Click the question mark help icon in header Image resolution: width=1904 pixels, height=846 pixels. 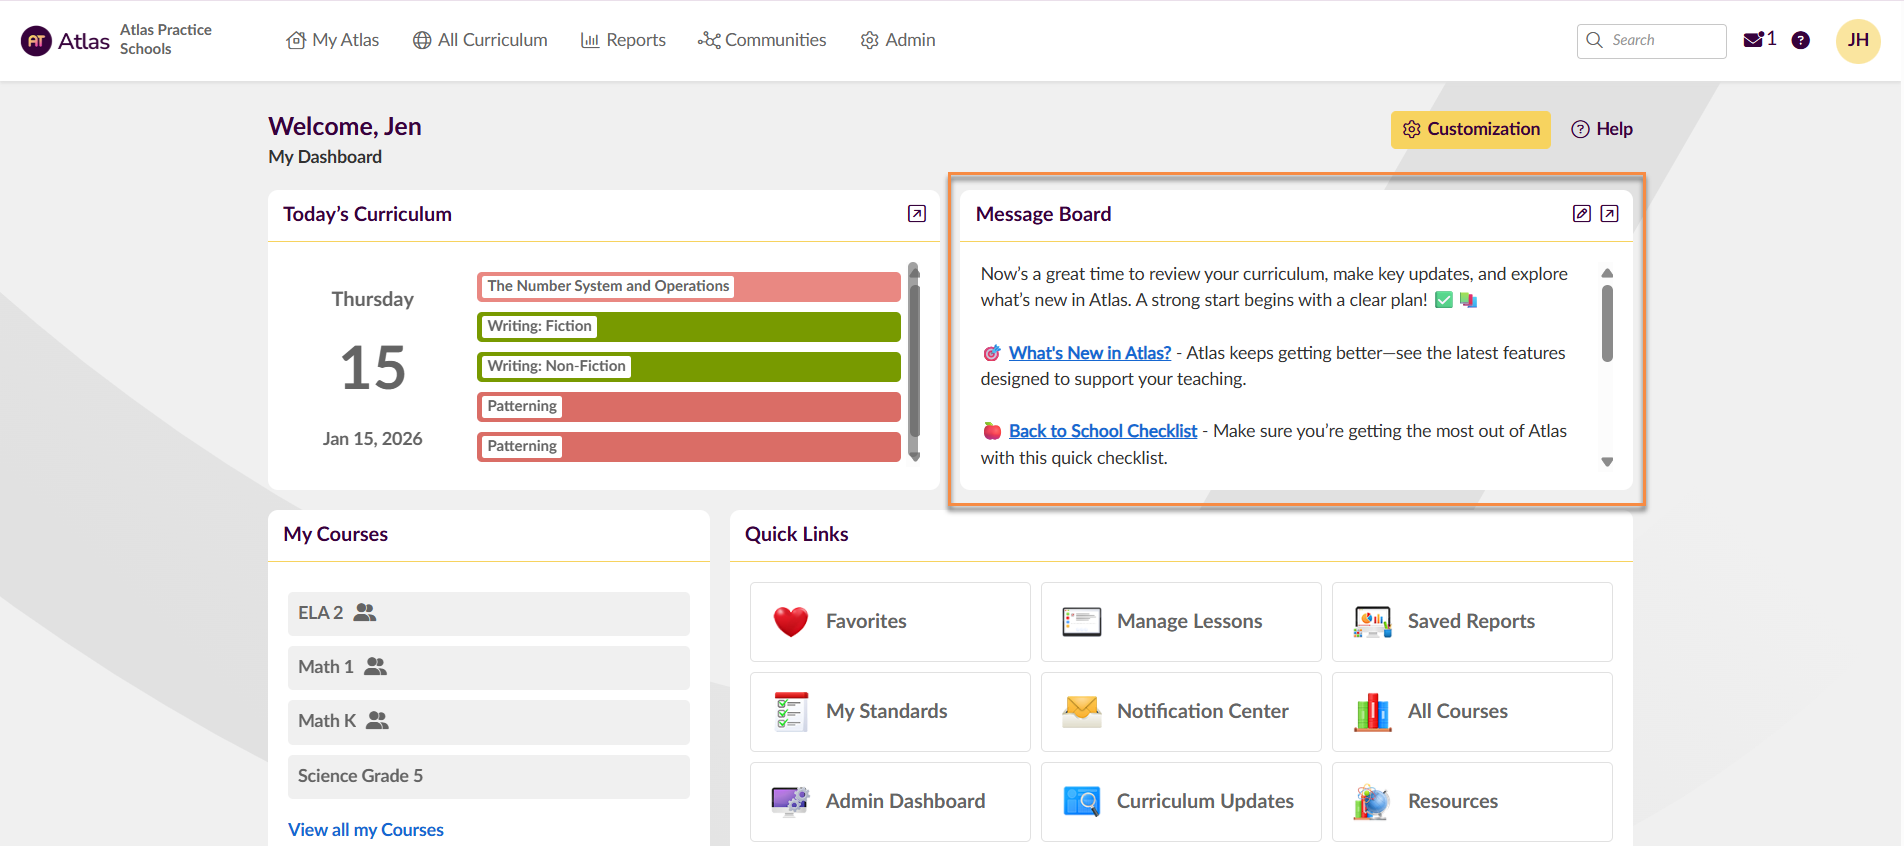[1800, 40]
